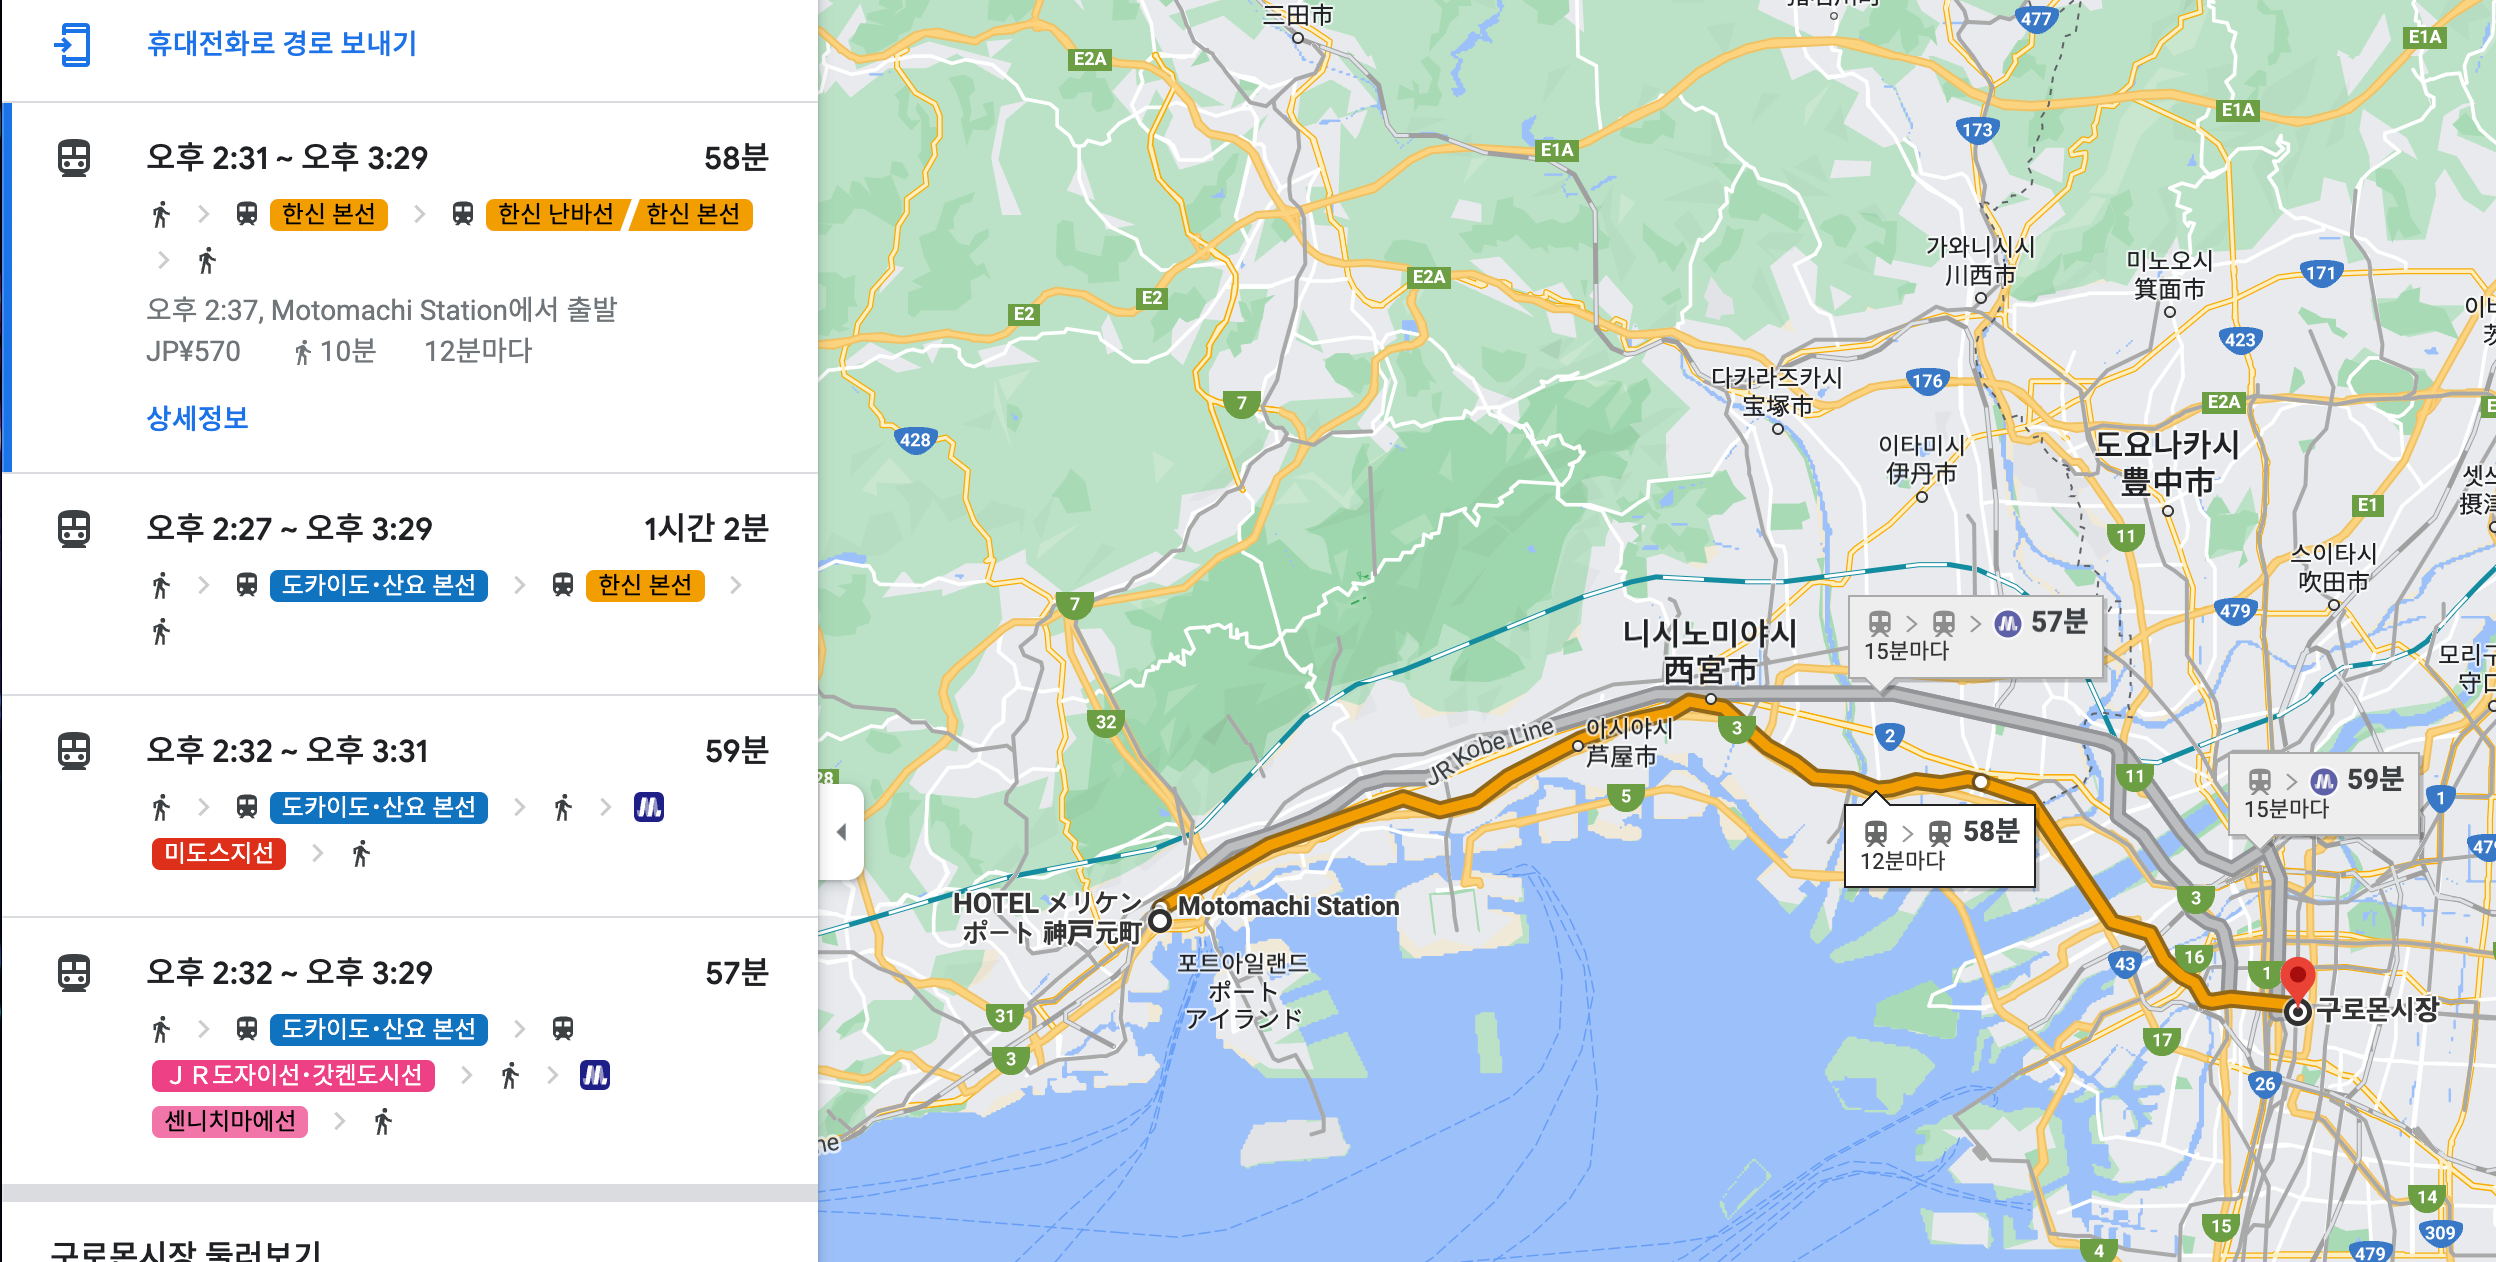Click the red 구로몬시장 destination pin
The height and width of the screenshot is (1262, 2496).
(x=2297, y=976)
